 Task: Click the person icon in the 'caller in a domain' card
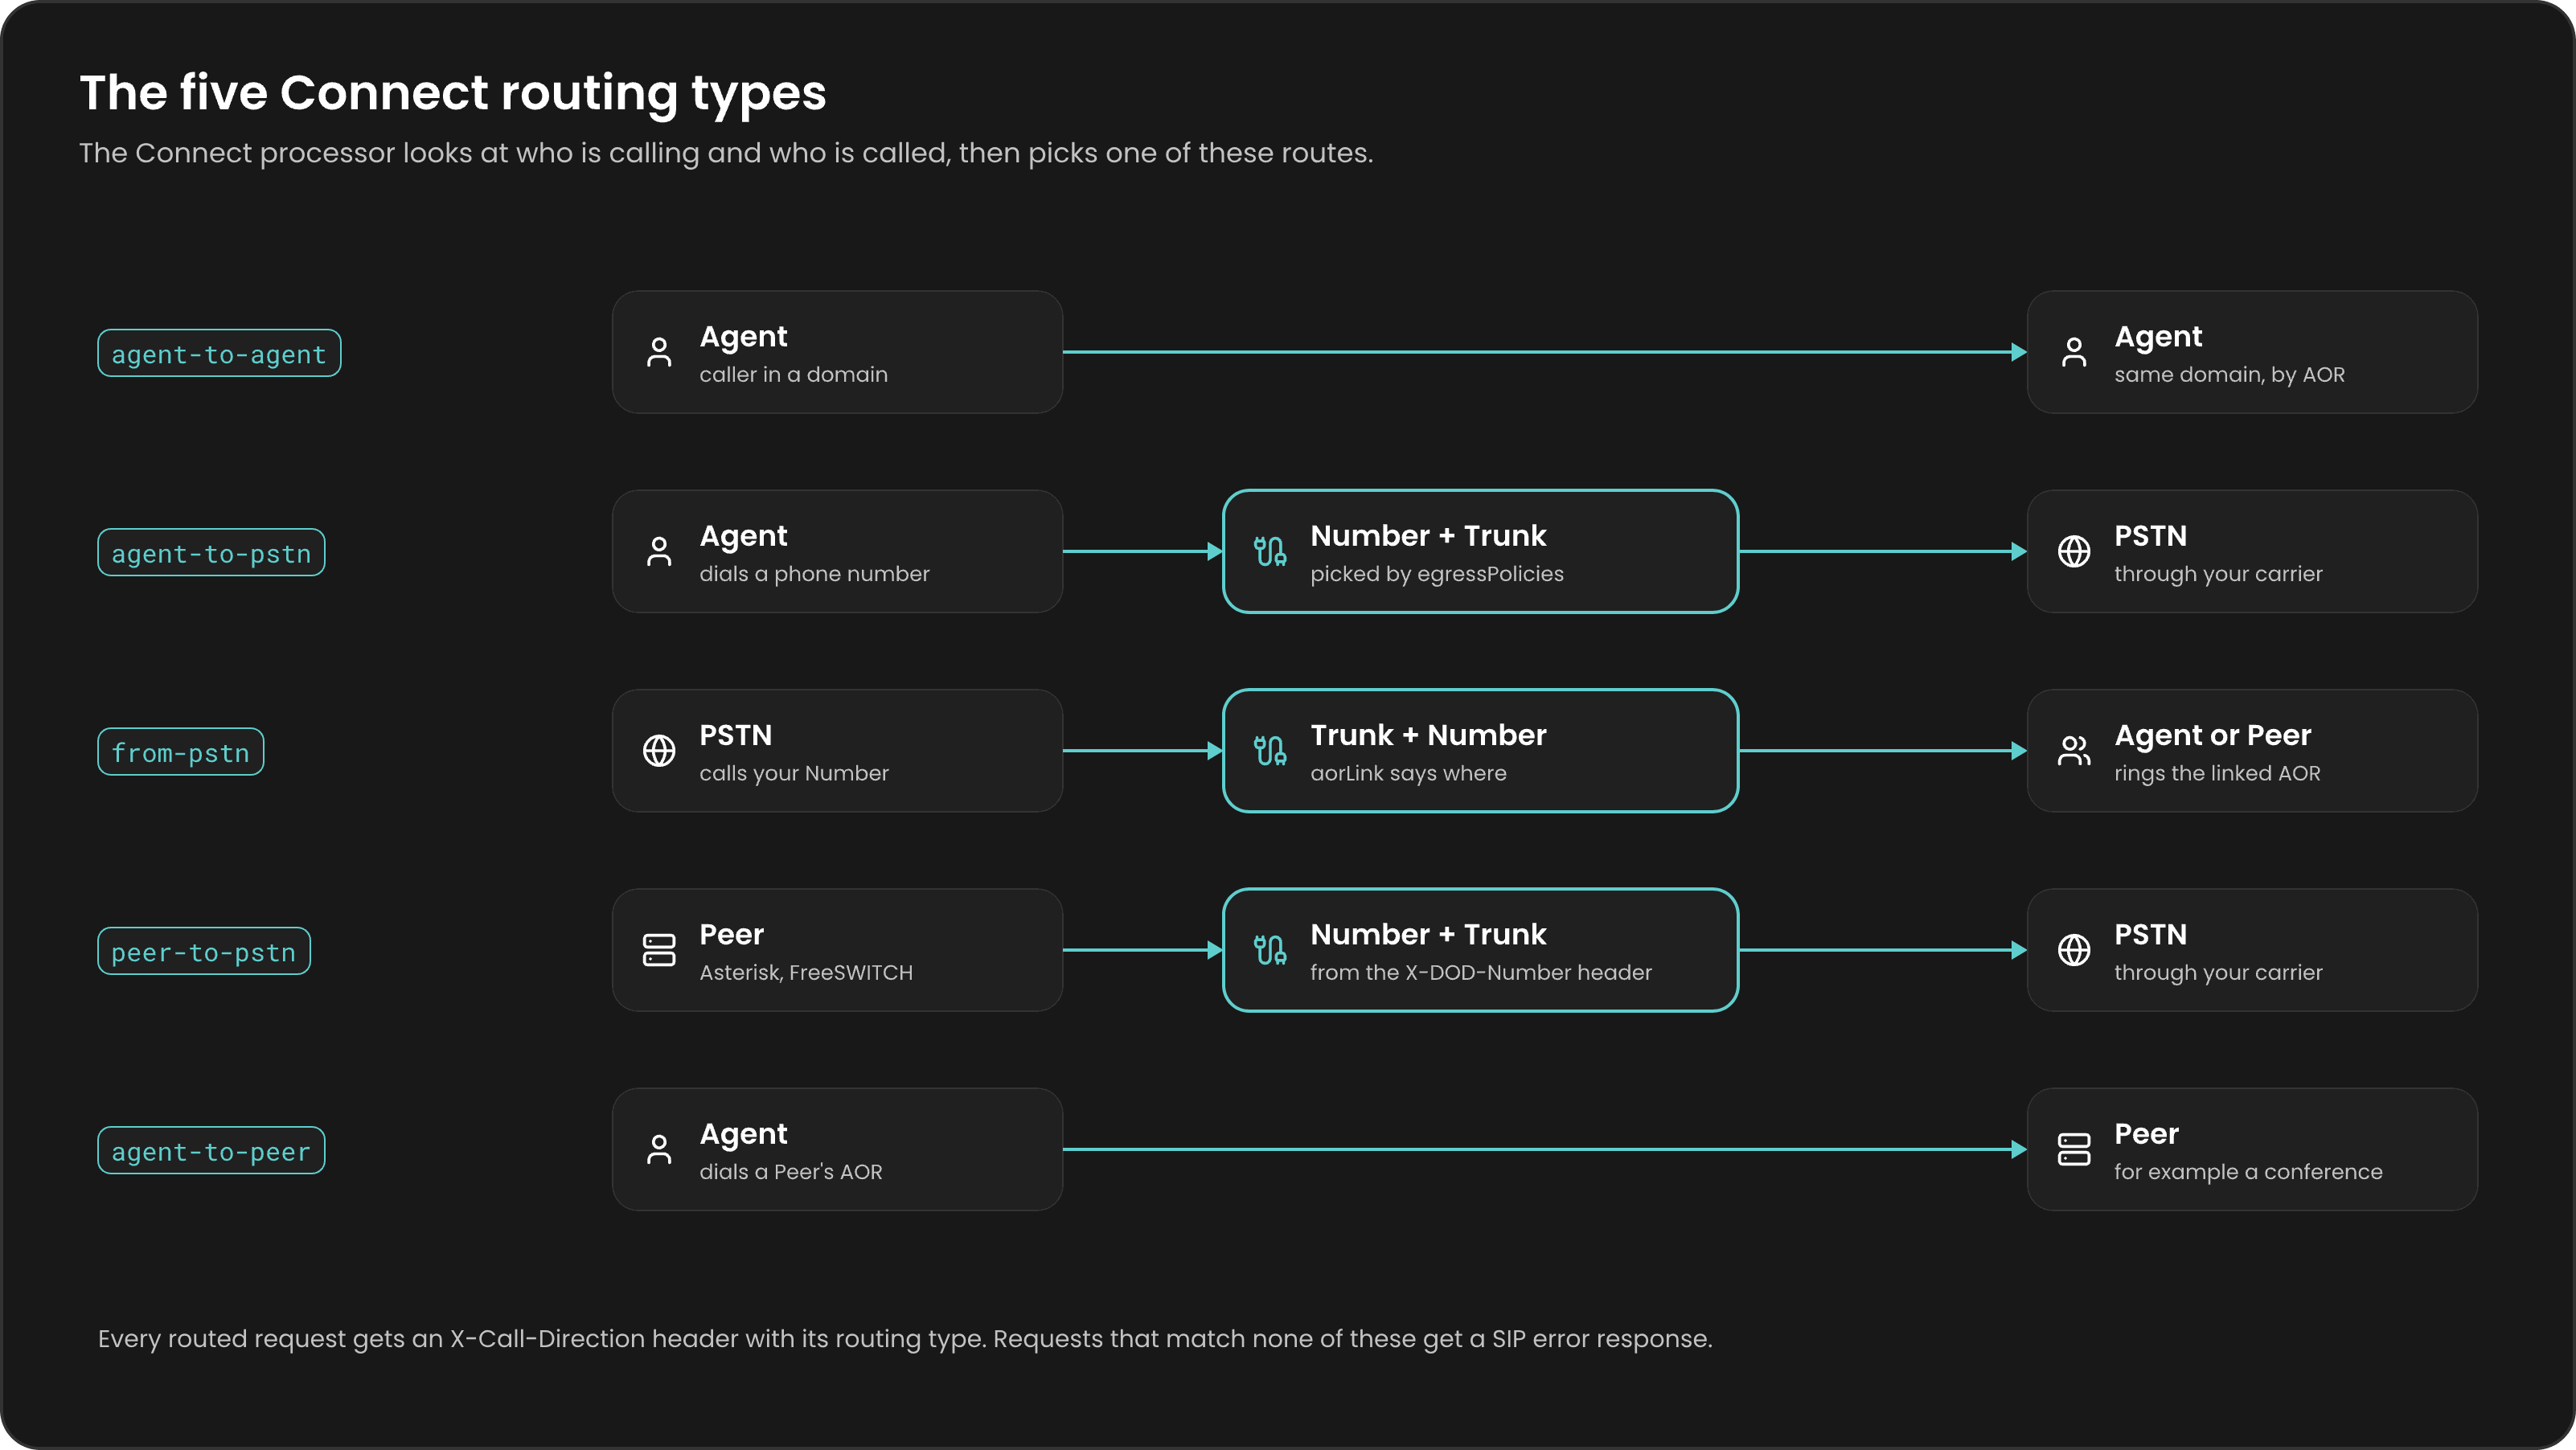pyautogui.click(x=659, y=352)
